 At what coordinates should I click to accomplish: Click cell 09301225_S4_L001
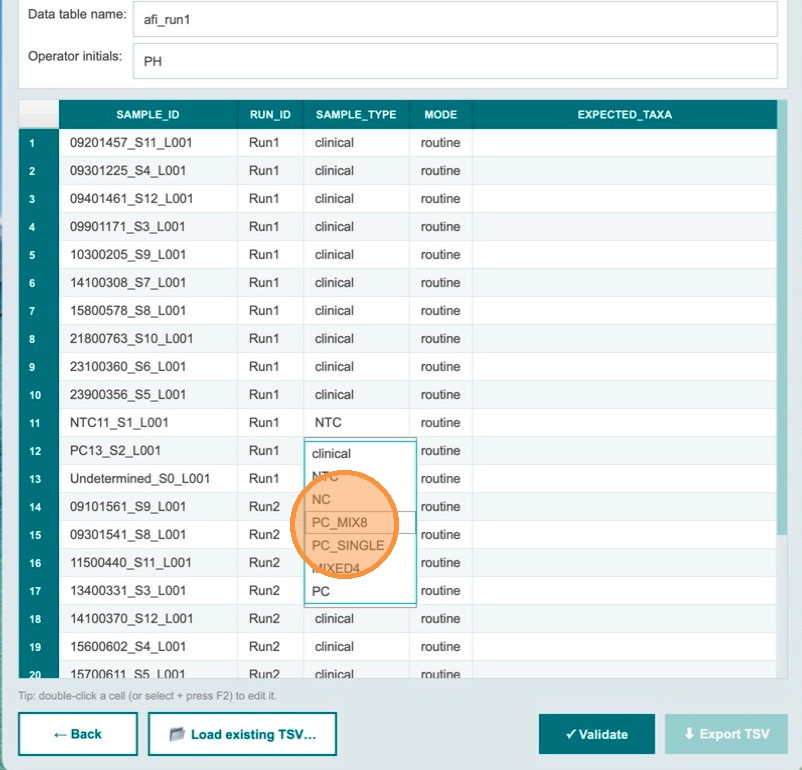tap(148, 170)
